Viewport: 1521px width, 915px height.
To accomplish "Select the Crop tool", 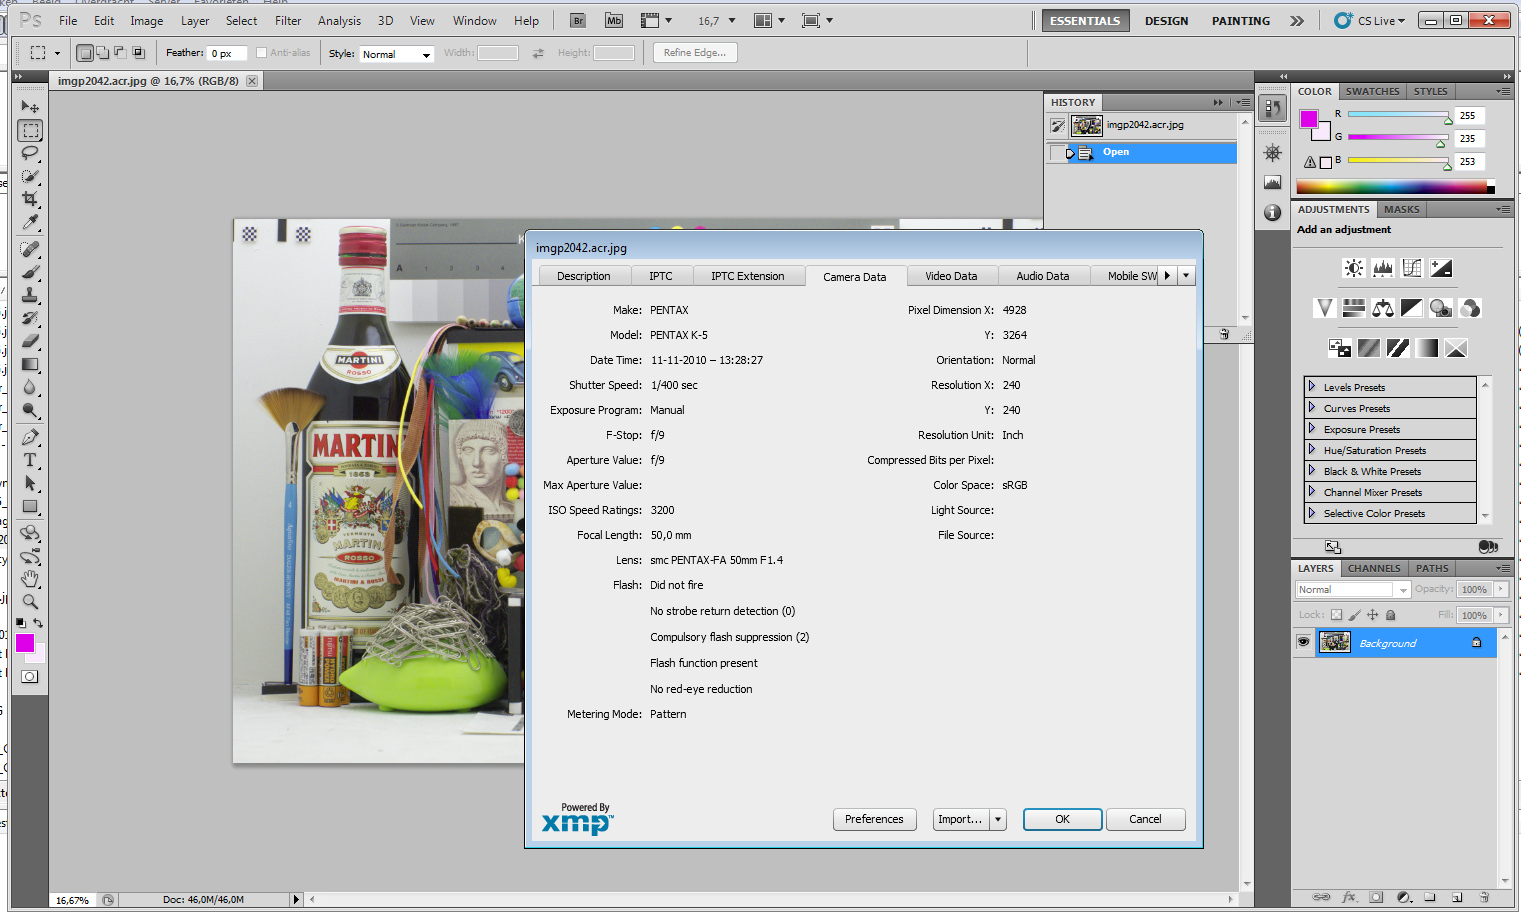I will click(30, 199).
